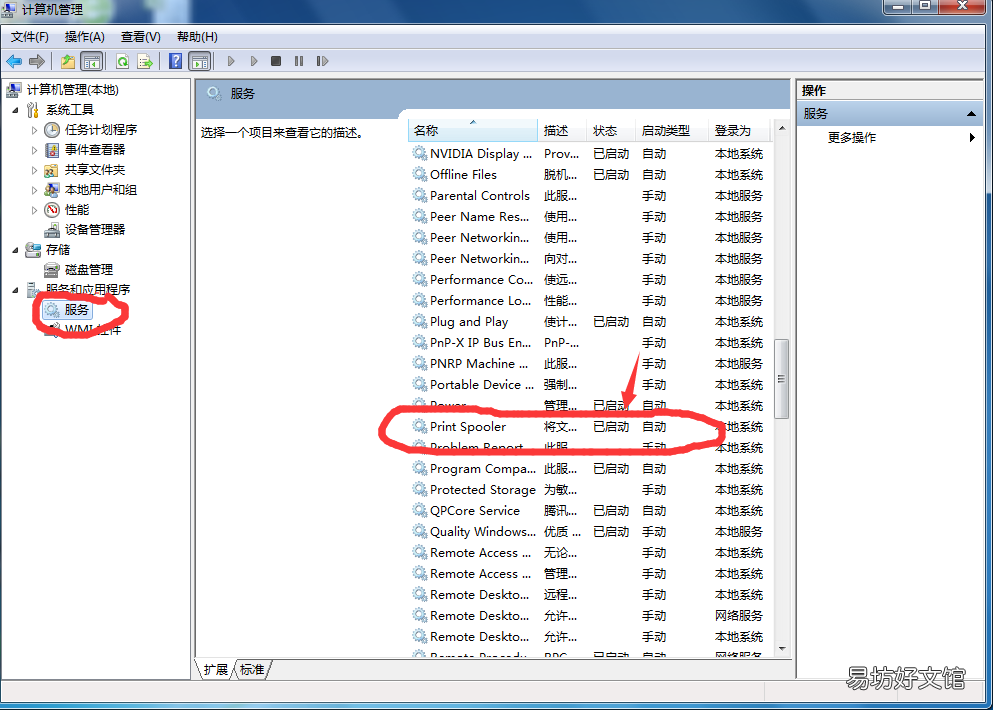This screenshot has height=710, width=993.
Task: Click the Refresh toolbar icon
Action: [122, 61]
